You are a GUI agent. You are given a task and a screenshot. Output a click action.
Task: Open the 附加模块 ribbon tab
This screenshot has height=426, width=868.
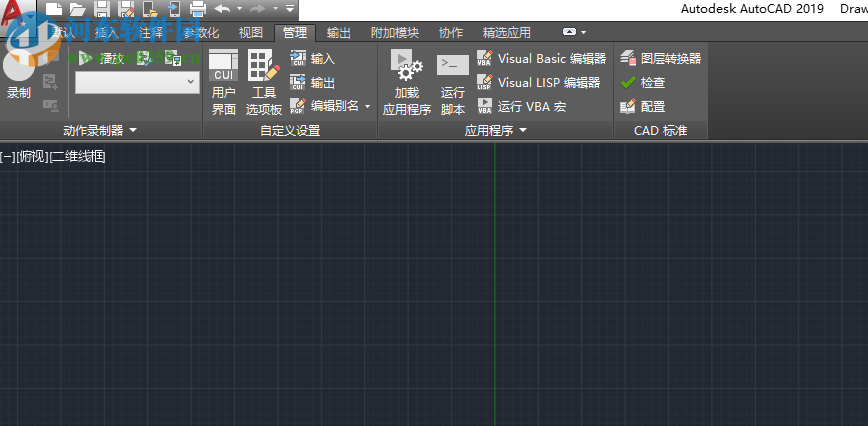point(395,33)
